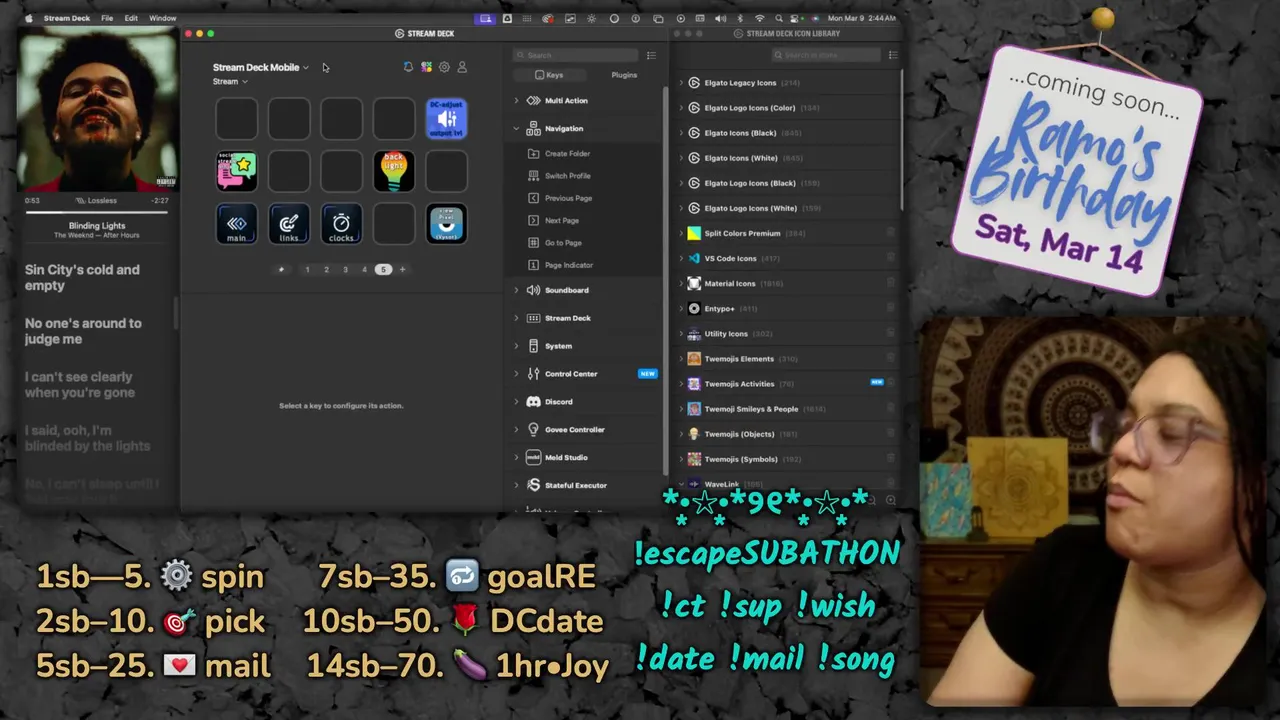Viewport: 1280px width, 720px height.
Task: Select the back light rainbow bulb key
Action: click(394, 171)
